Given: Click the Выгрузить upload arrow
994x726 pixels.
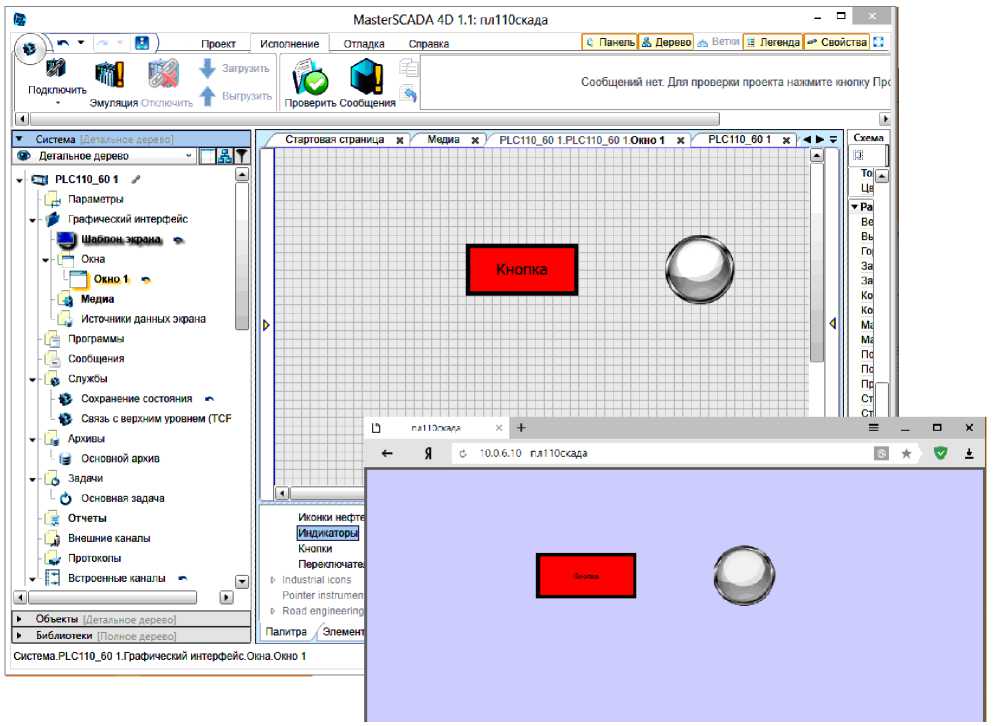Looking at the screenshot, I should point(207,96).
